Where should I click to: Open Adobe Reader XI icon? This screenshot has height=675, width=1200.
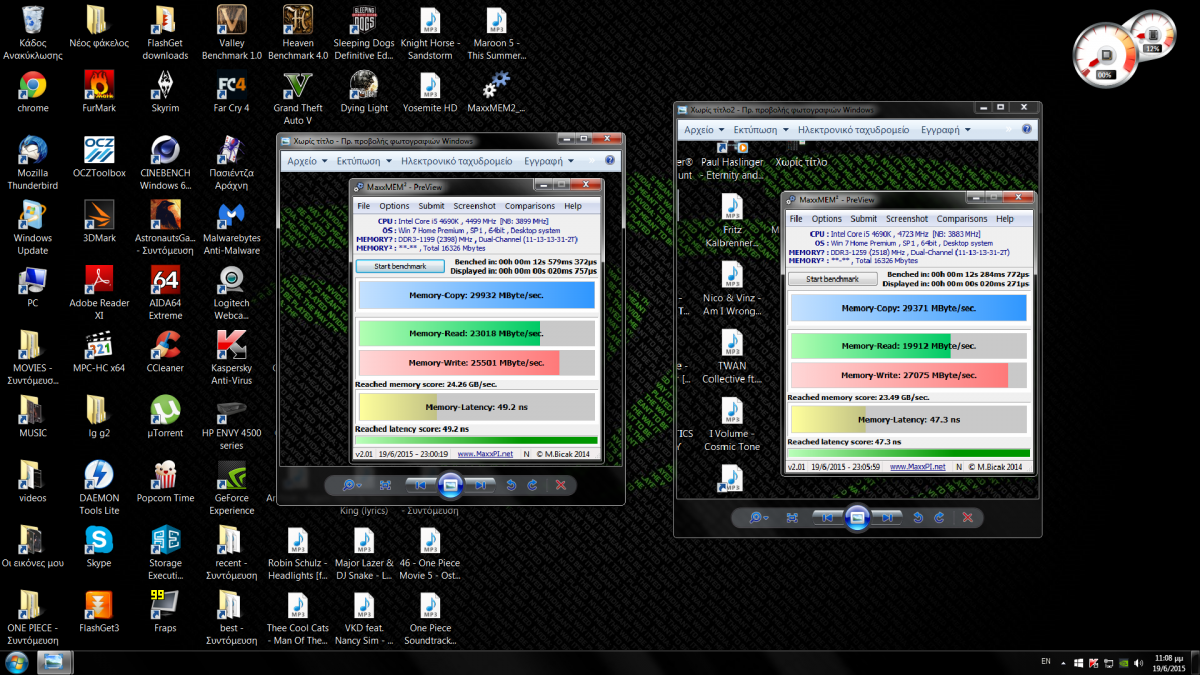(x=99, y=293)
